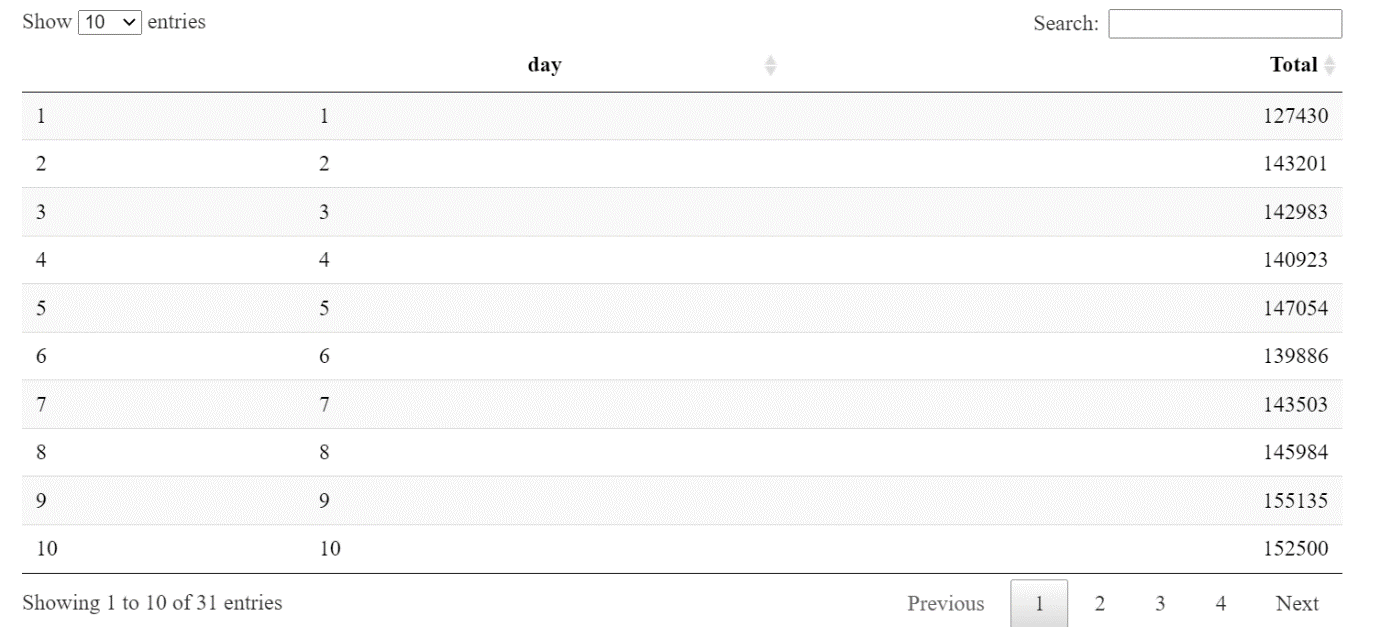Select the row showing Total 155135
The height and width of the screenshot is (627, 1380).
pos(690,500)
